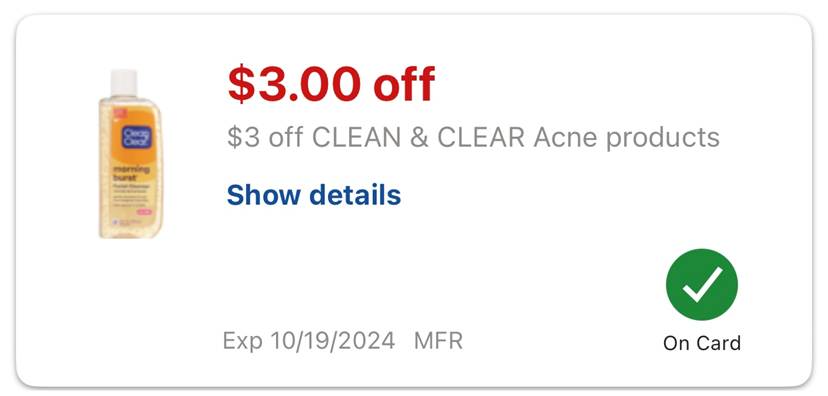Image resolution: width=828 pixels, height=396 pixels.
Task: Tap the Acne products text in description
Action: click(626, 137)
